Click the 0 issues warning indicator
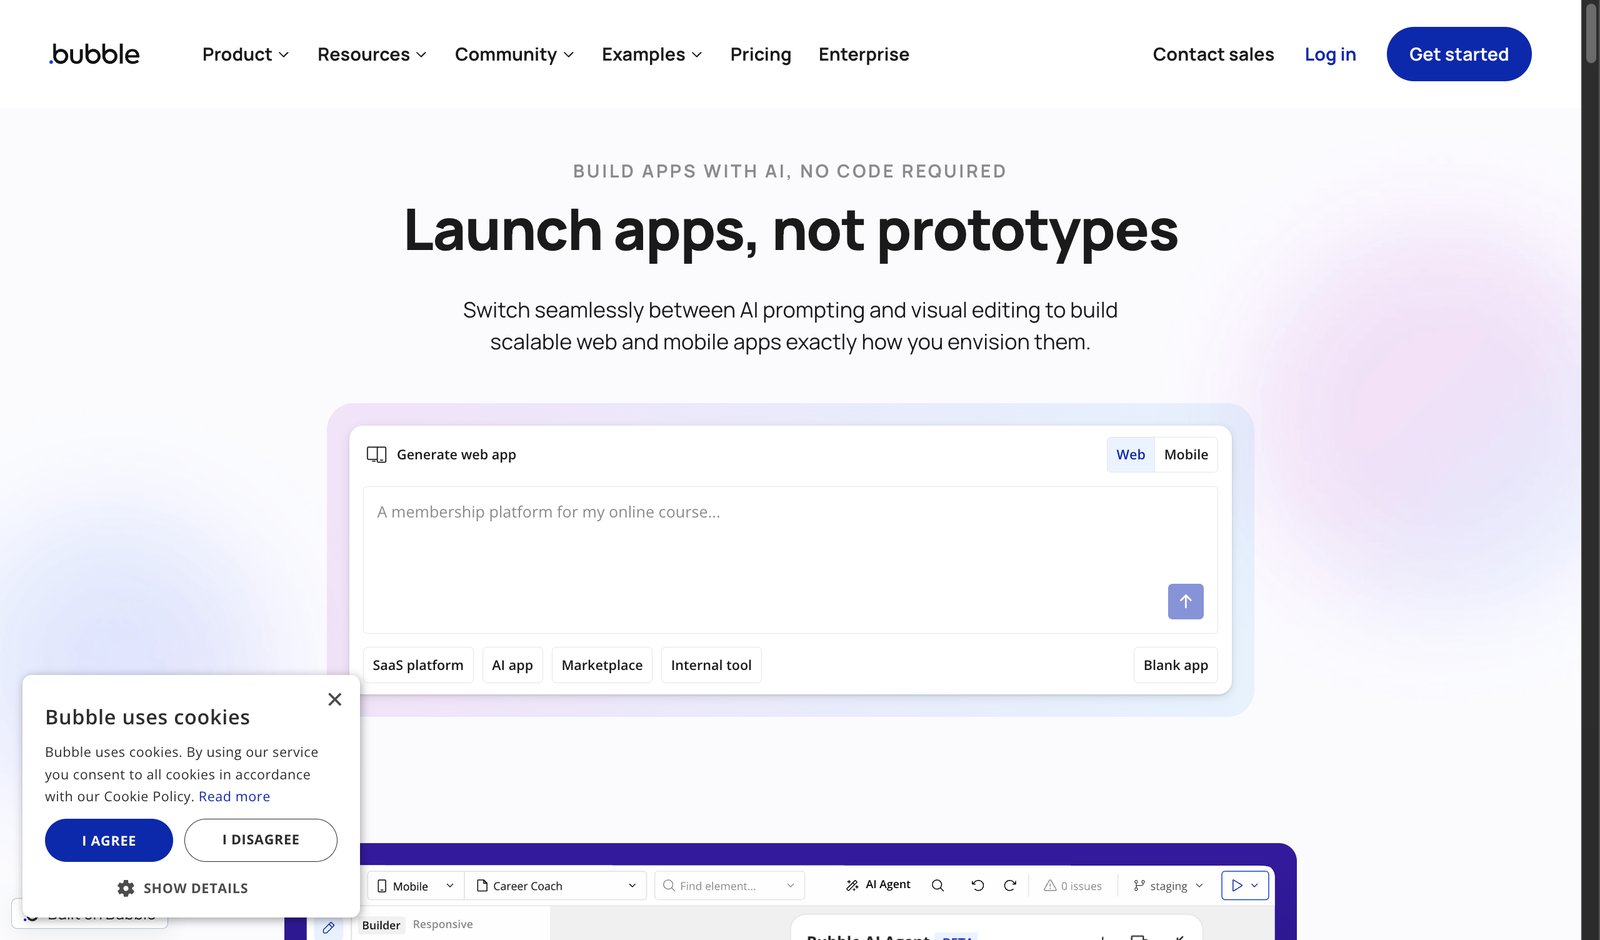 pyautogui.click(x=1072, y=886)
